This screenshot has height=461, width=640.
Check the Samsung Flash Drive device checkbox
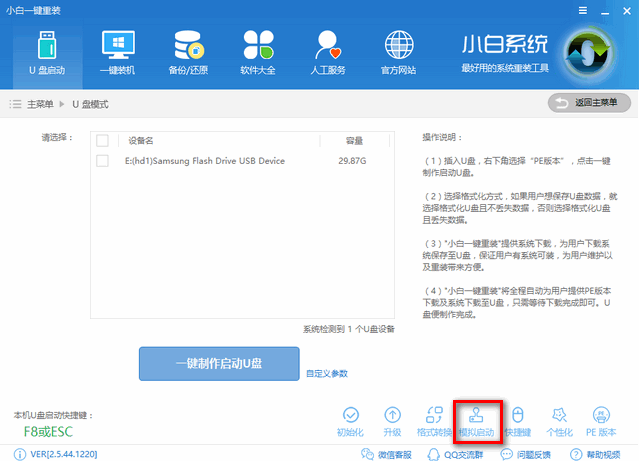point(102,161)
